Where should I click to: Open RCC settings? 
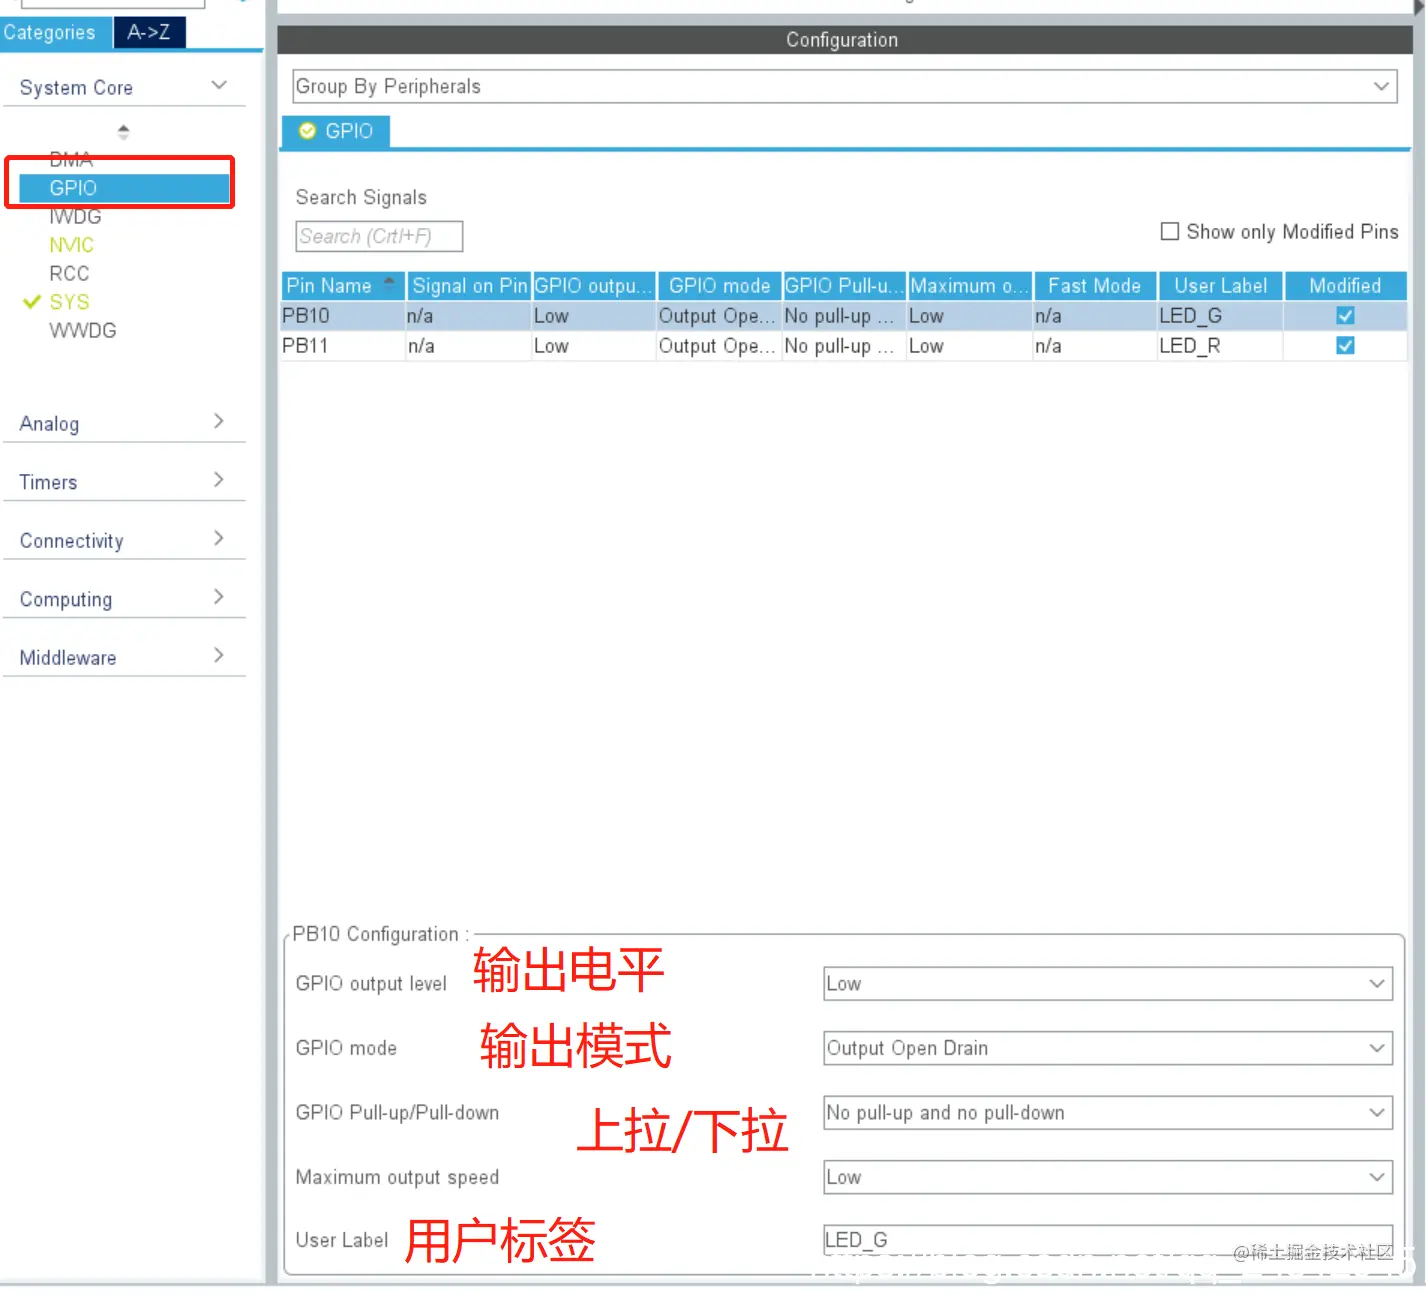click(69, 273)
